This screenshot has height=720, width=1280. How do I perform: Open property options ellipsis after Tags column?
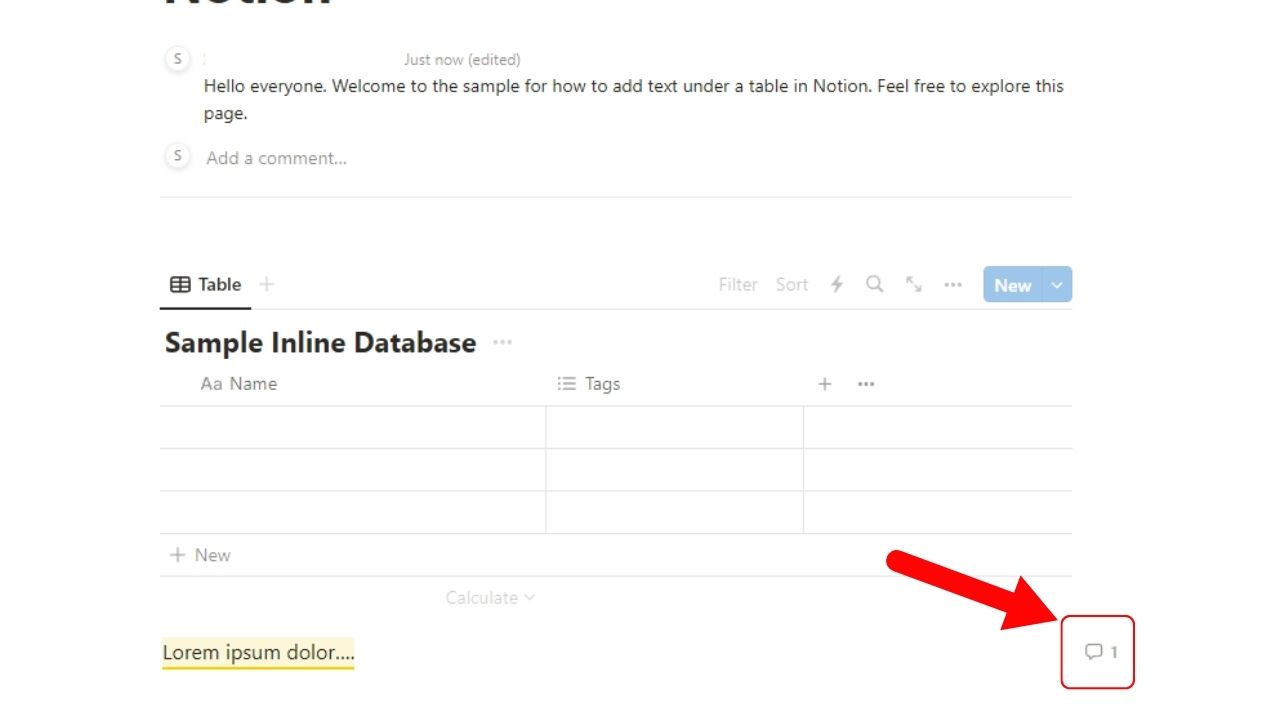coord(866,384)
